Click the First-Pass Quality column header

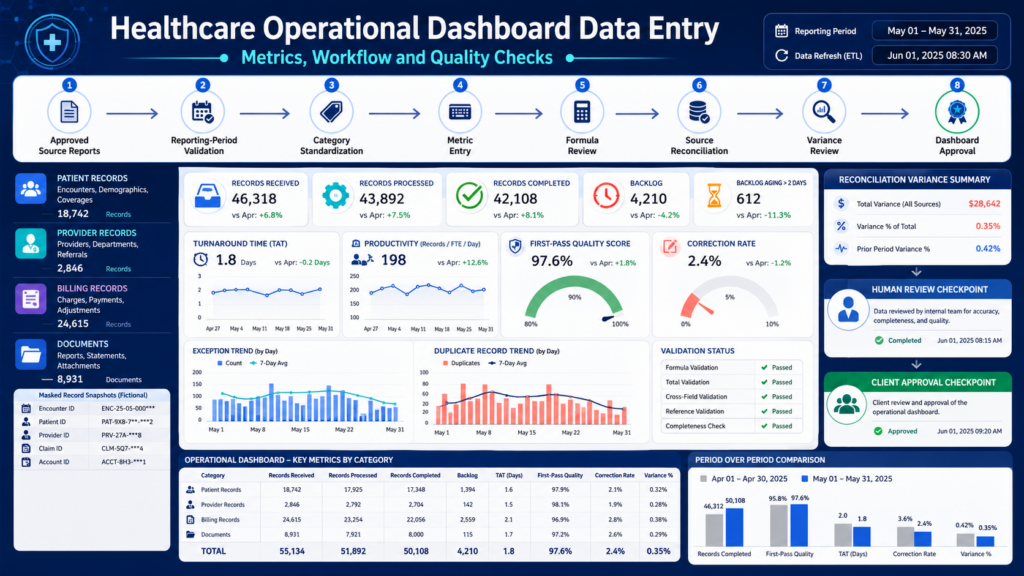(560, 475)
